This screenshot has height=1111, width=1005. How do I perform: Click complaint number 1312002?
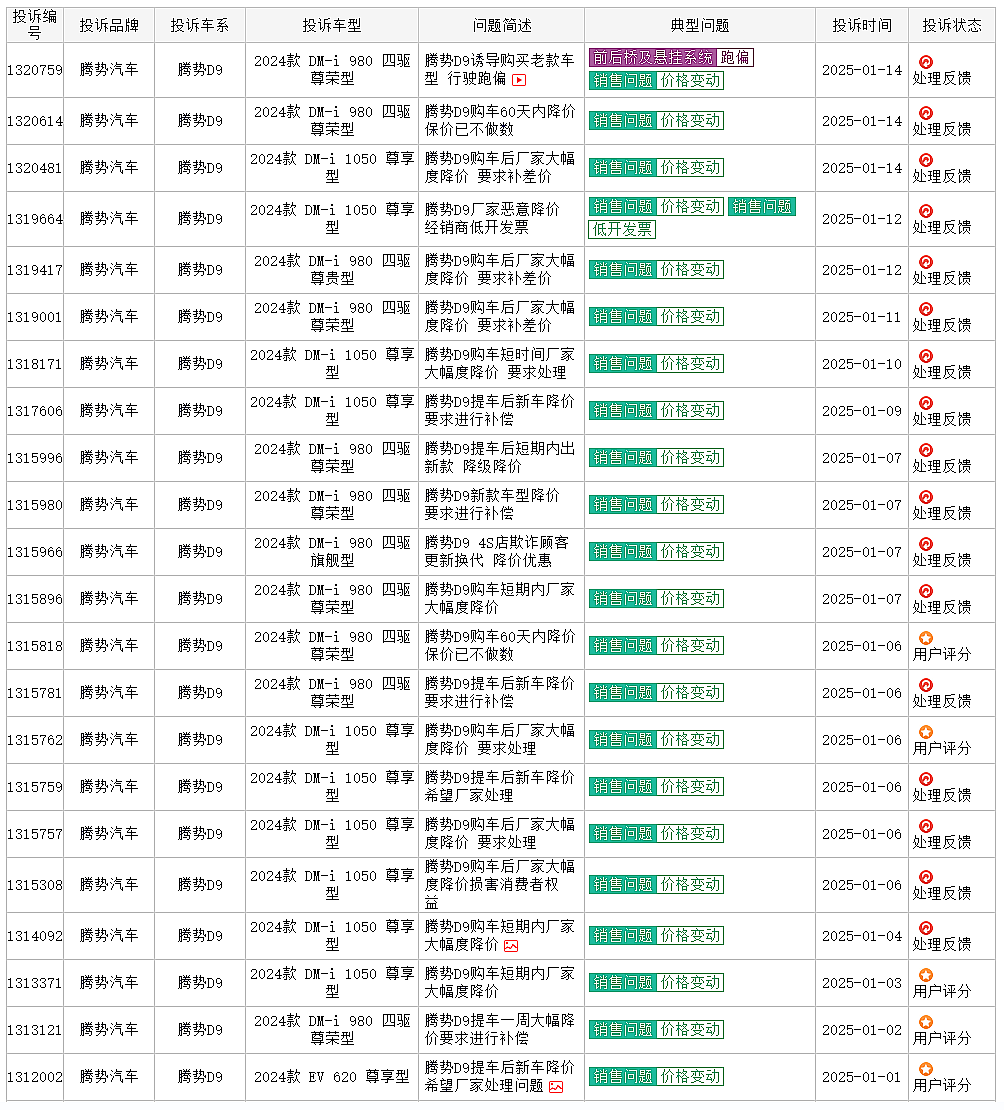coord(35,1077)
